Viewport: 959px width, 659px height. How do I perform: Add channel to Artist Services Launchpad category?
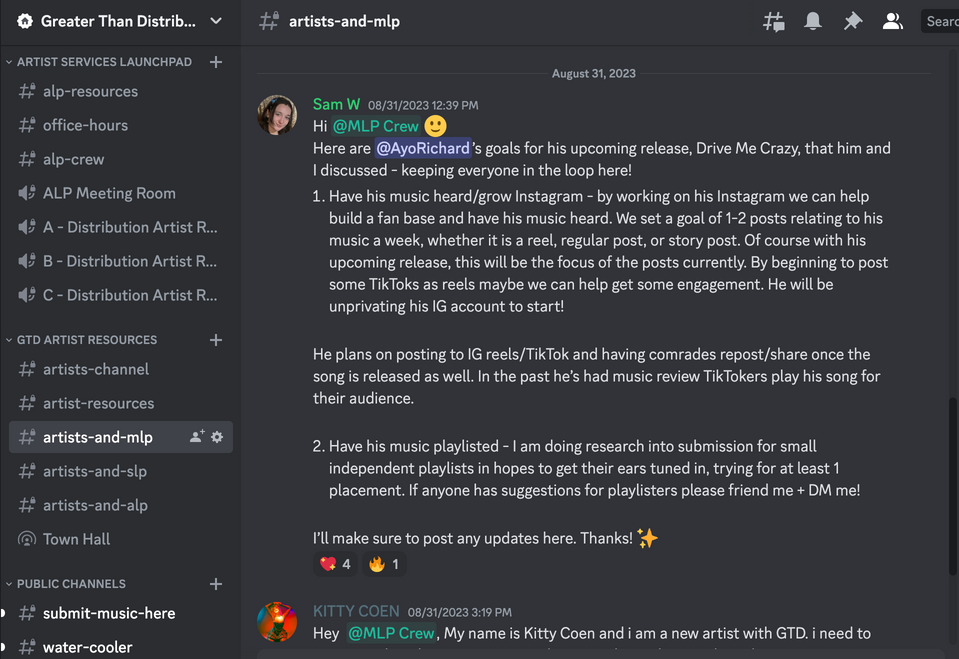pos(216,62)
